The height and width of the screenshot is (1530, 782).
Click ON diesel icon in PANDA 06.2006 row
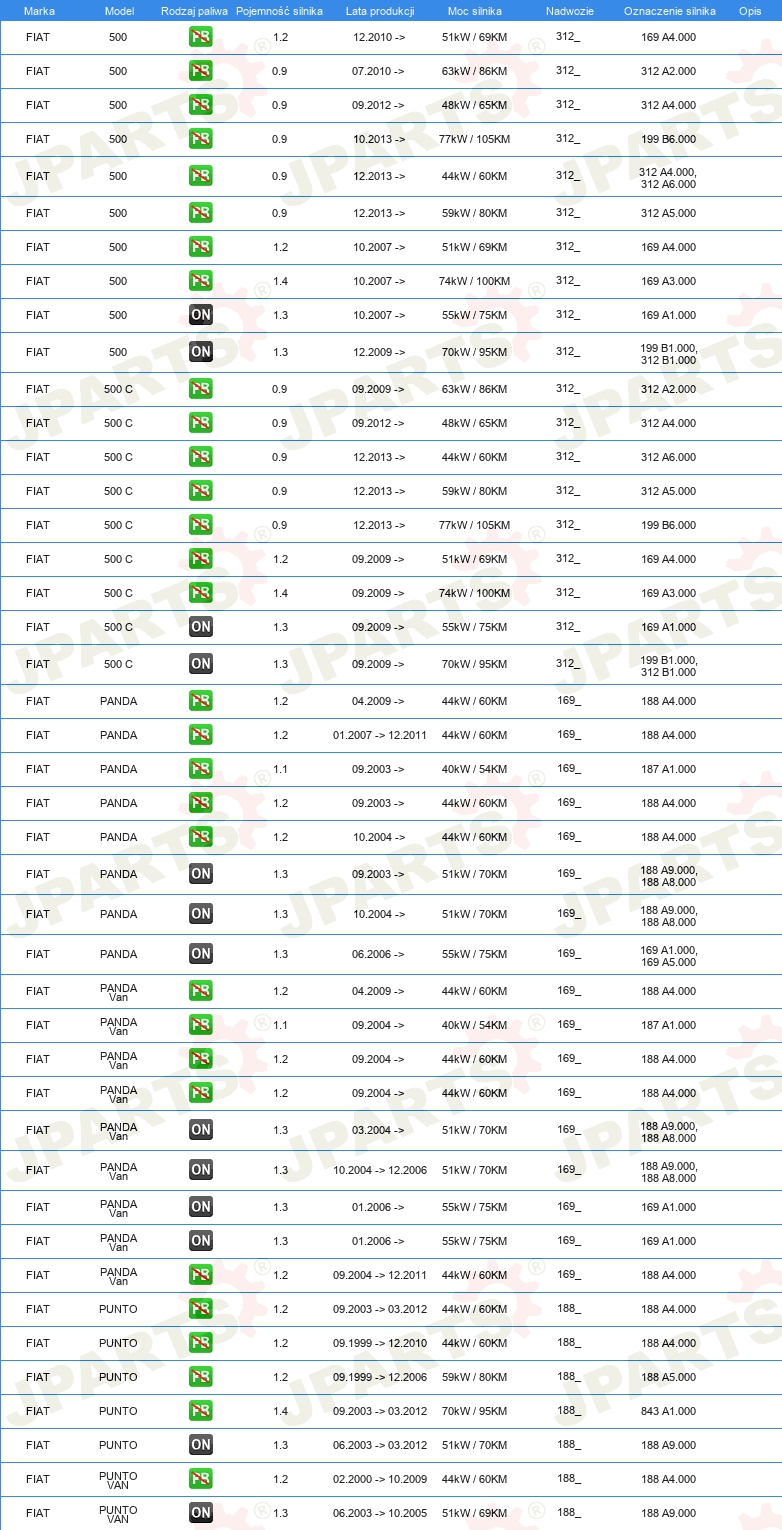(x=200, y=954)
